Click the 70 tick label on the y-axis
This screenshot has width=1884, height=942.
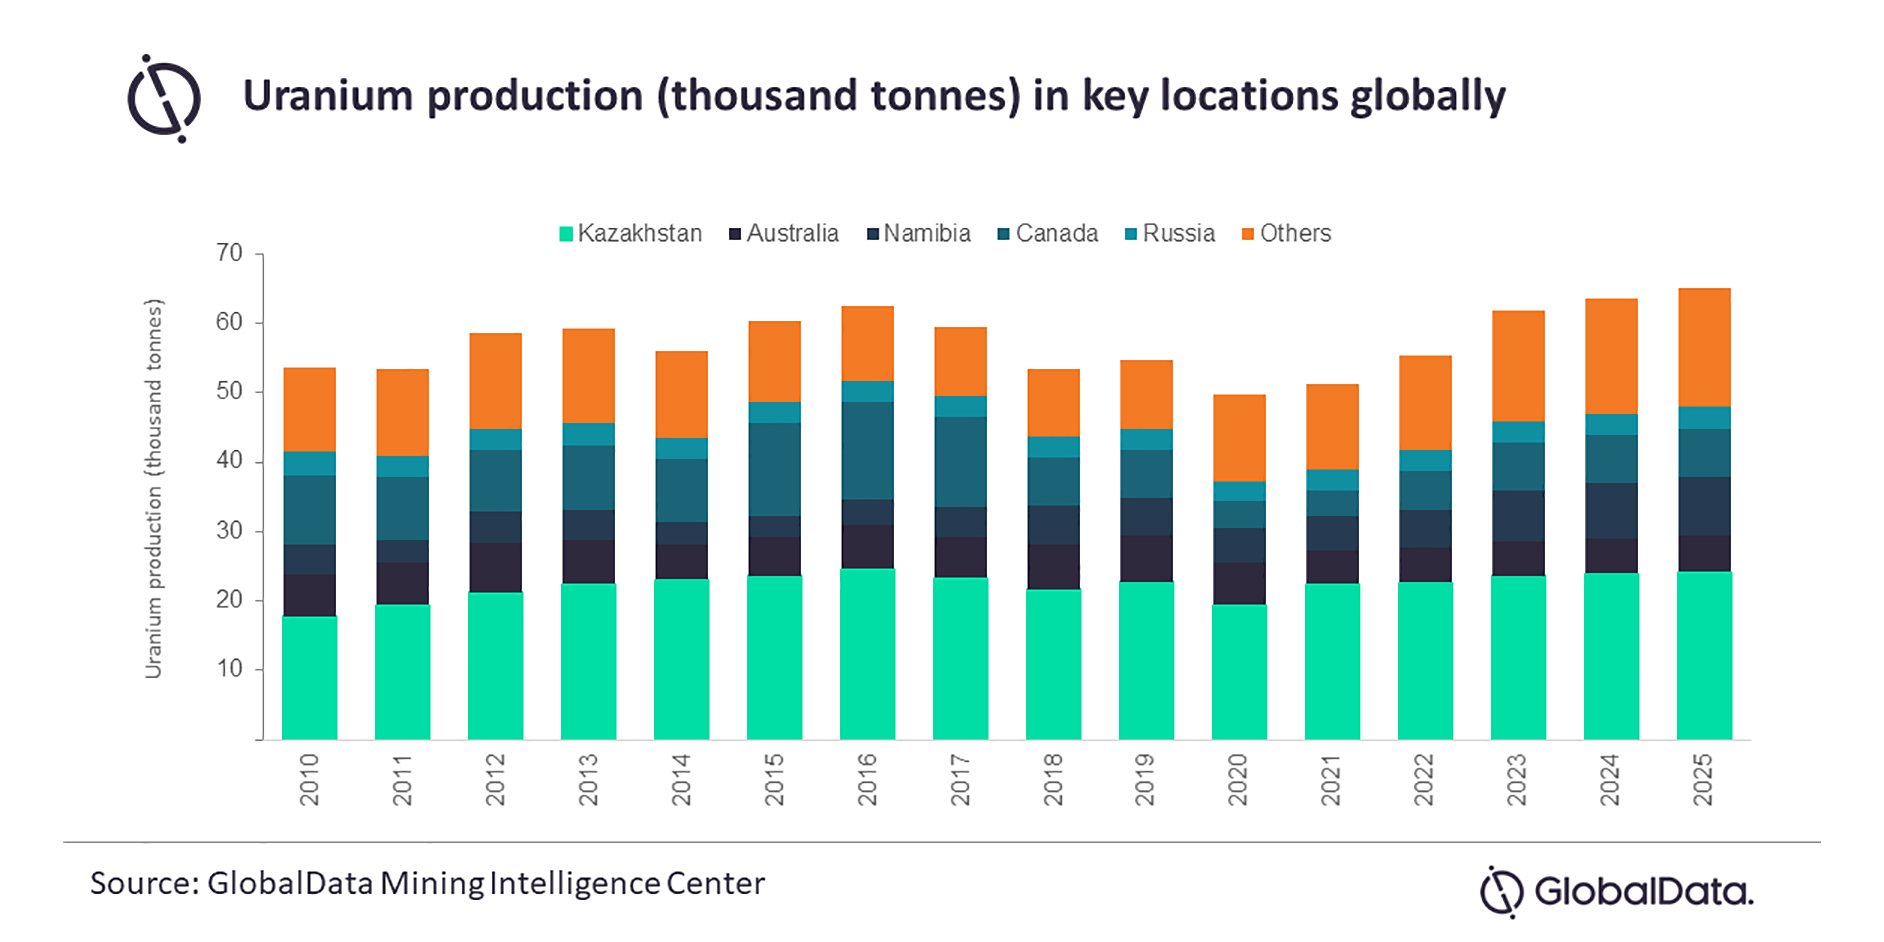click(x=229, y=253)
